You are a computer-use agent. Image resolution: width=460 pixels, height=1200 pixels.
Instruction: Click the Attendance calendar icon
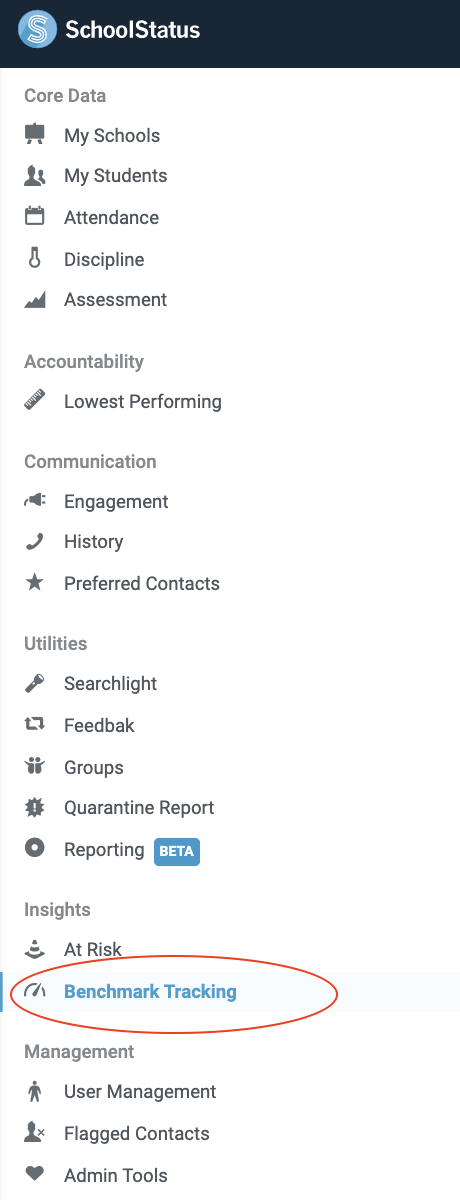(35, 217)
